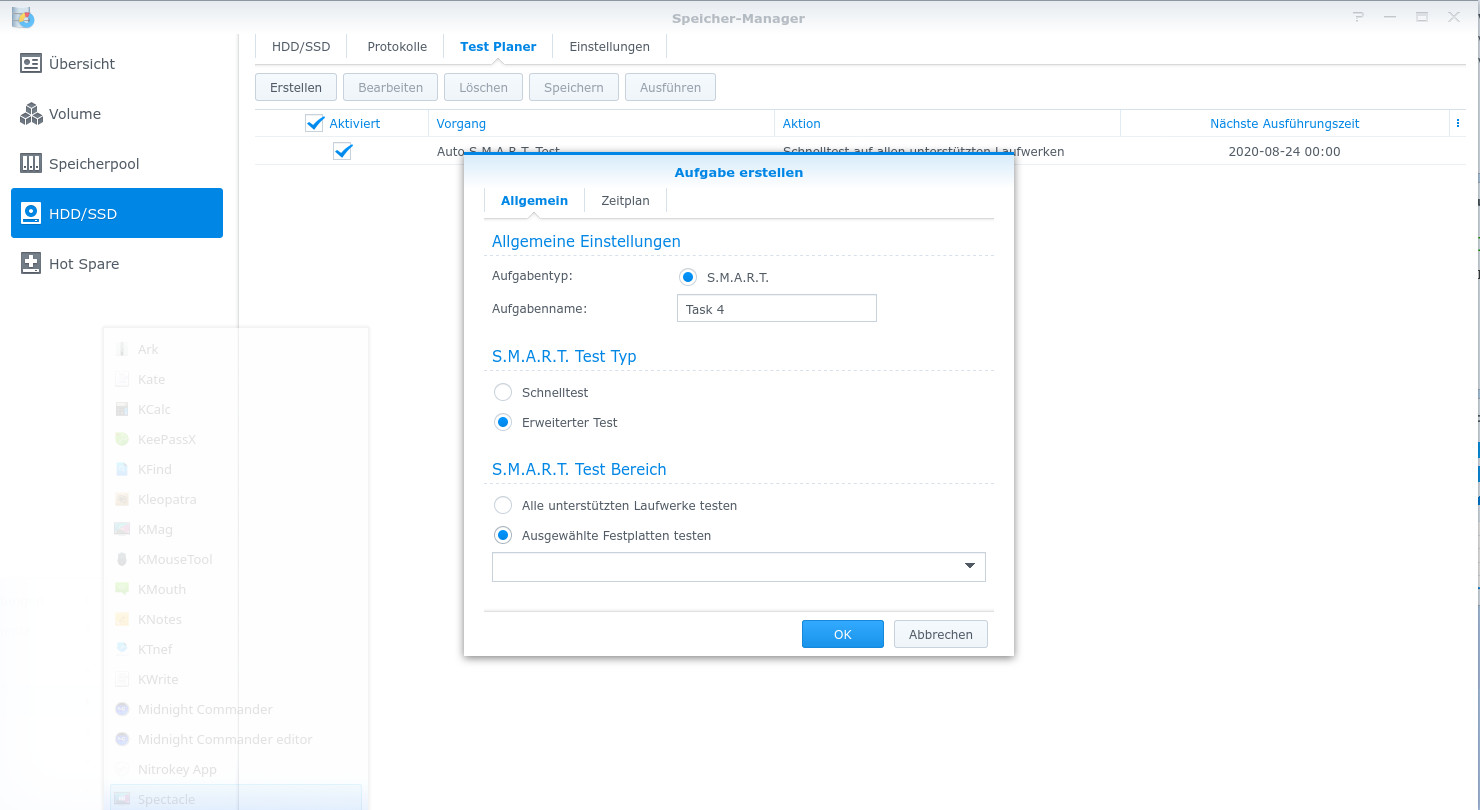Open the Allgemein dialog tab
The image size is (1480, 810).
534,201
